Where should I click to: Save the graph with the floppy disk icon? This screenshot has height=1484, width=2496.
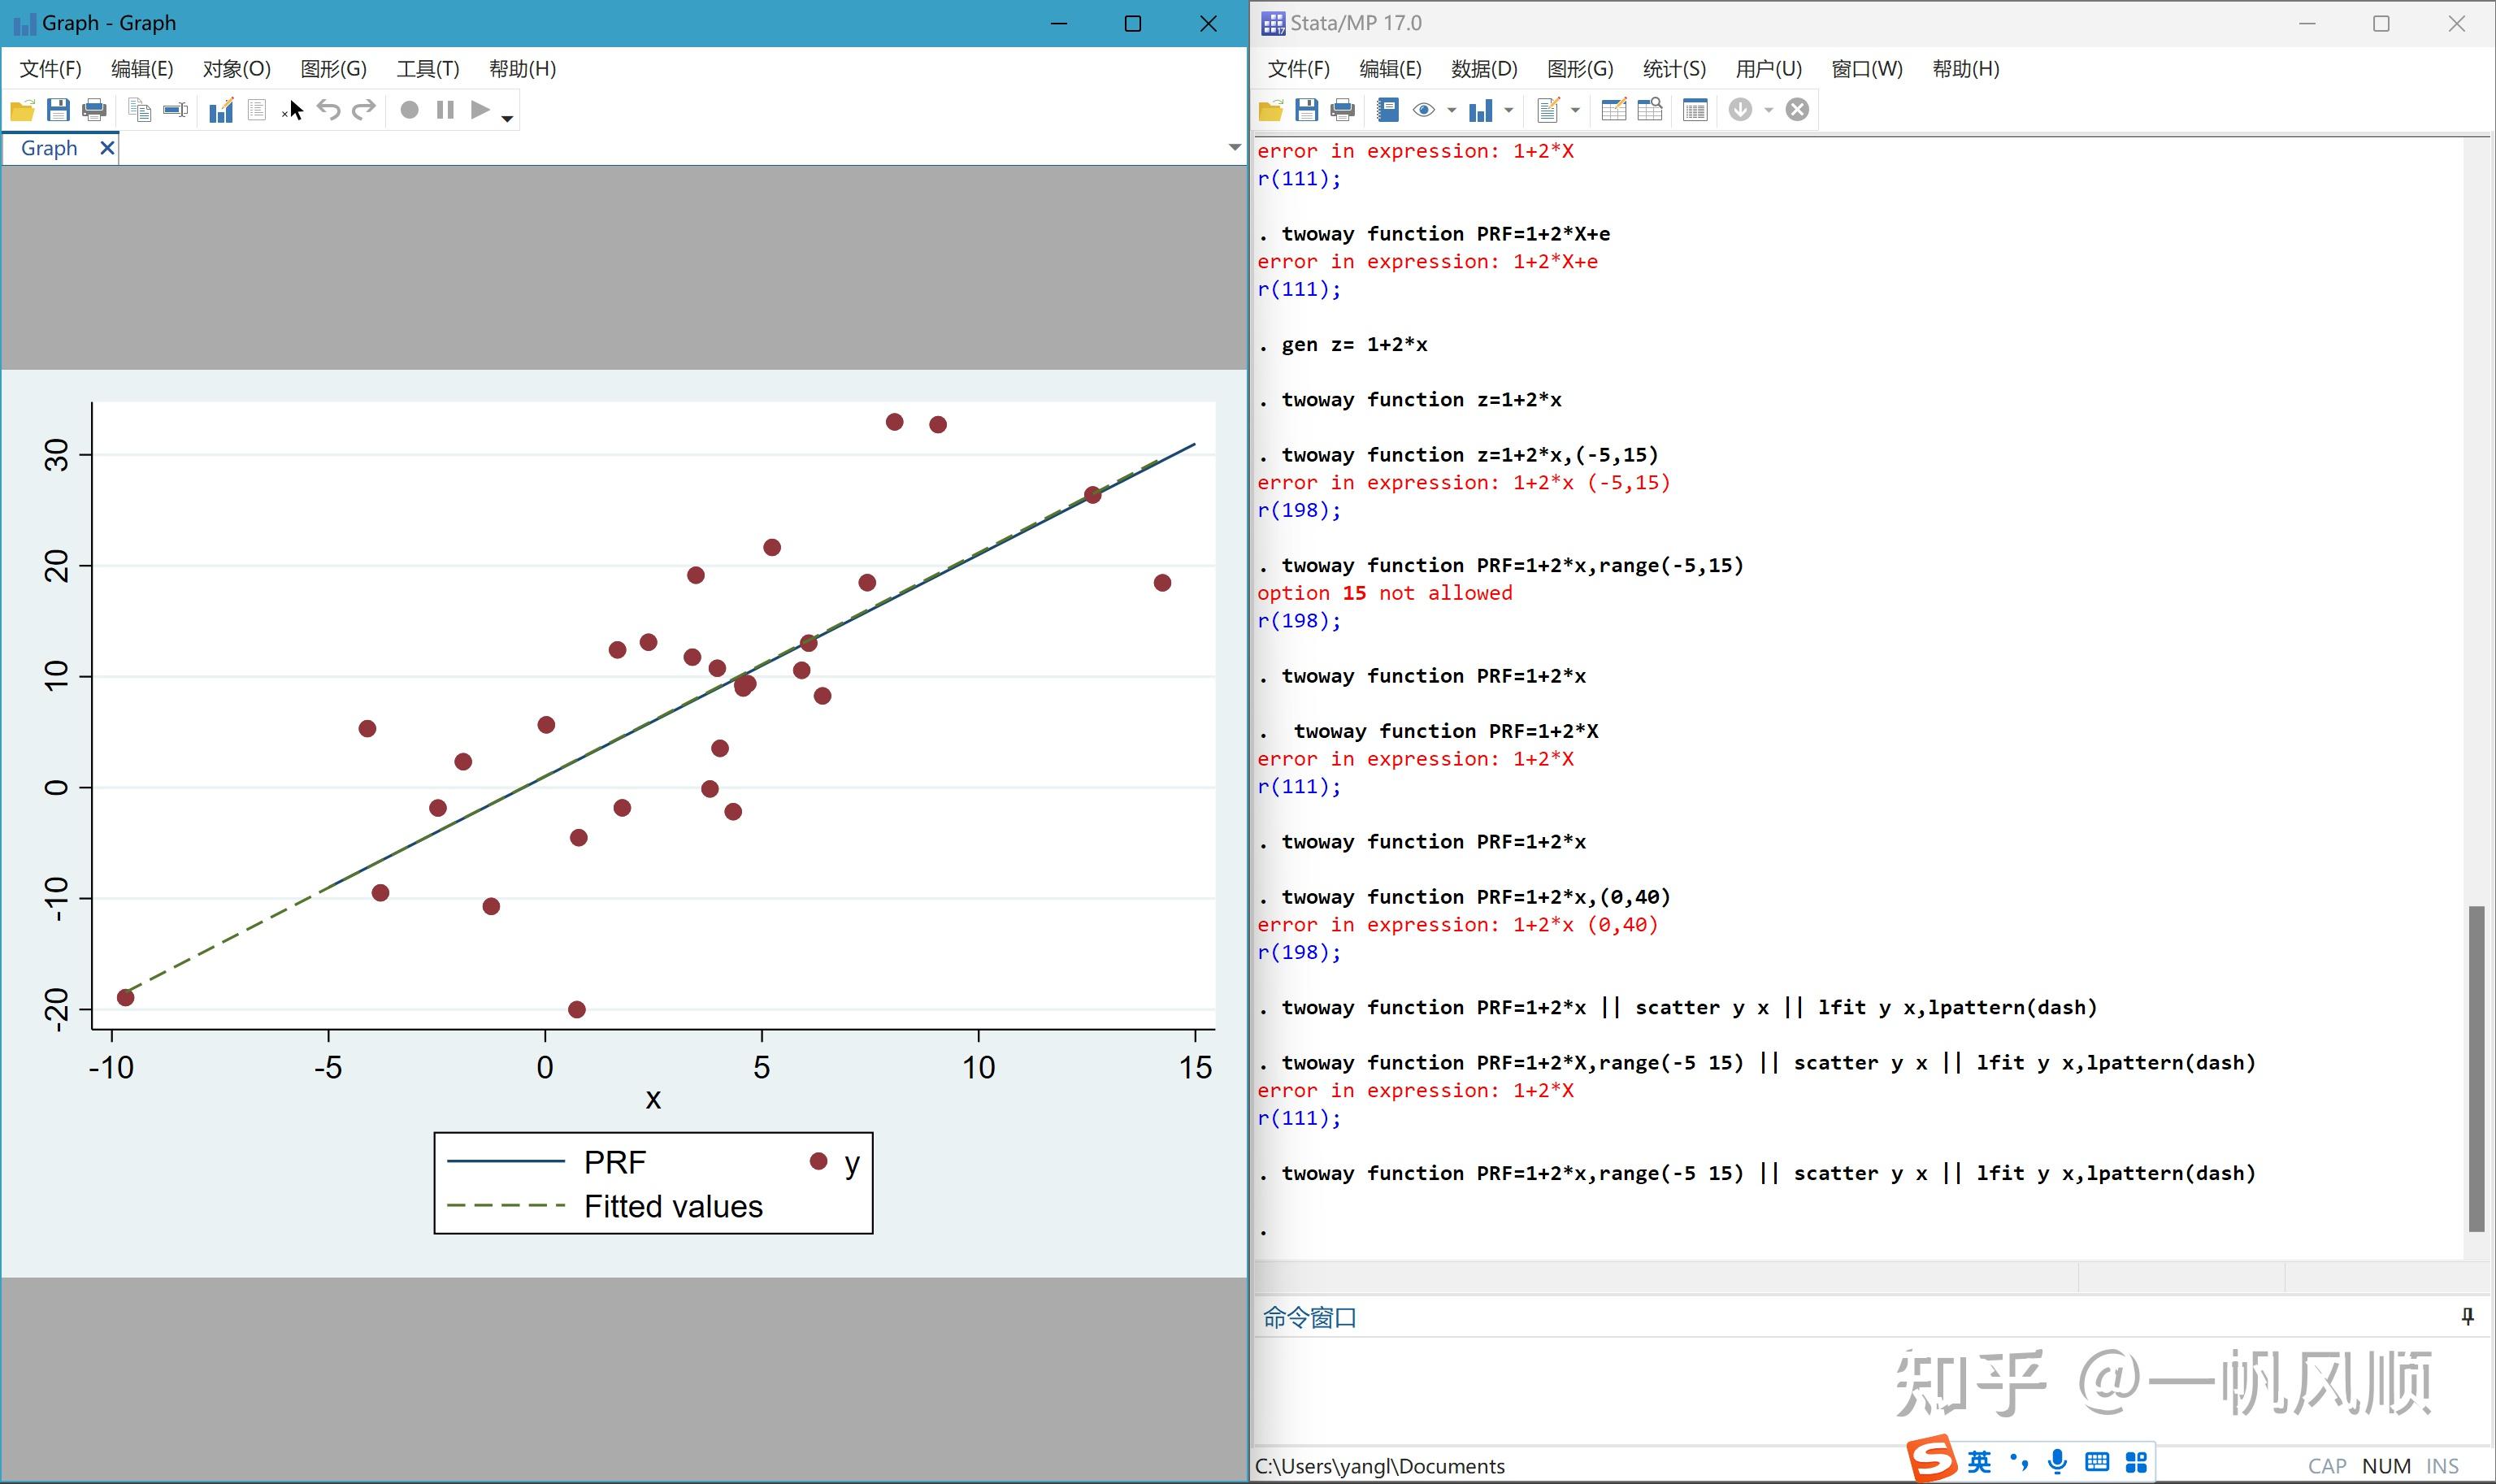point(58,110)
